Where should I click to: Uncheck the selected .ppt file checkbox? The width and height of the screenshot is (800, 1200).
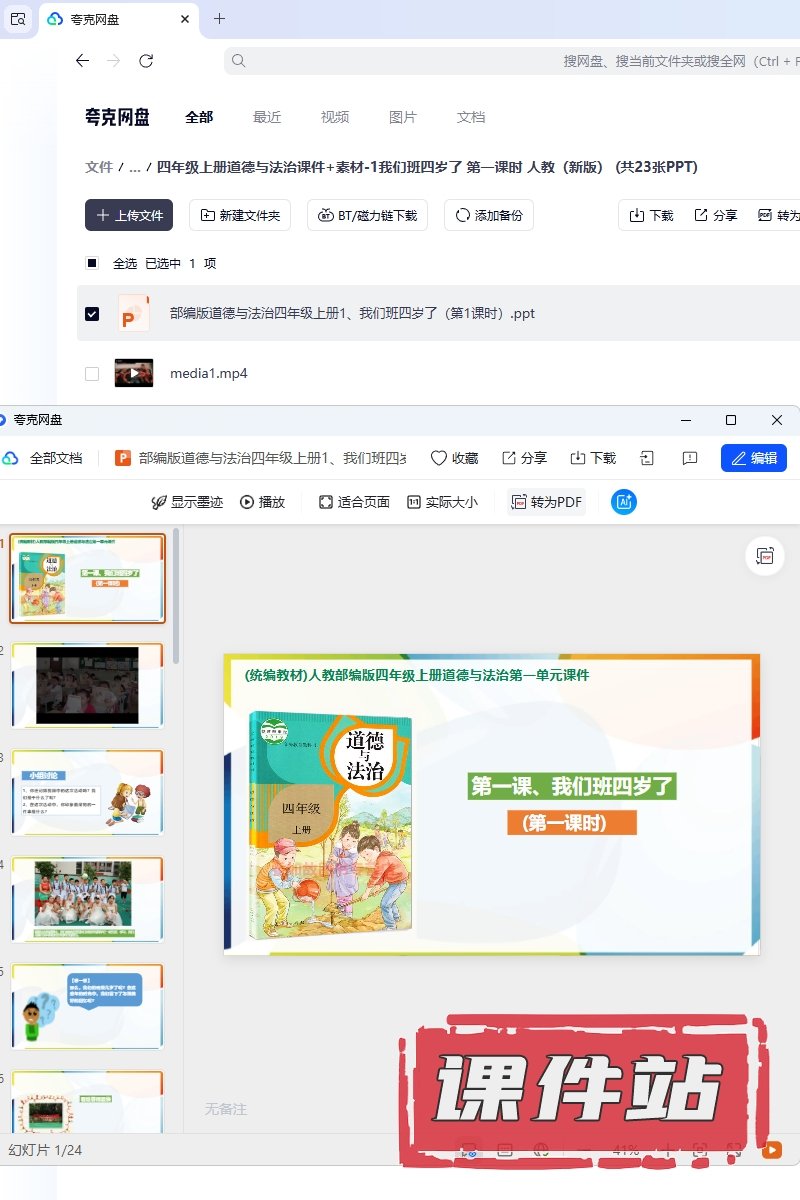(92, 314)
